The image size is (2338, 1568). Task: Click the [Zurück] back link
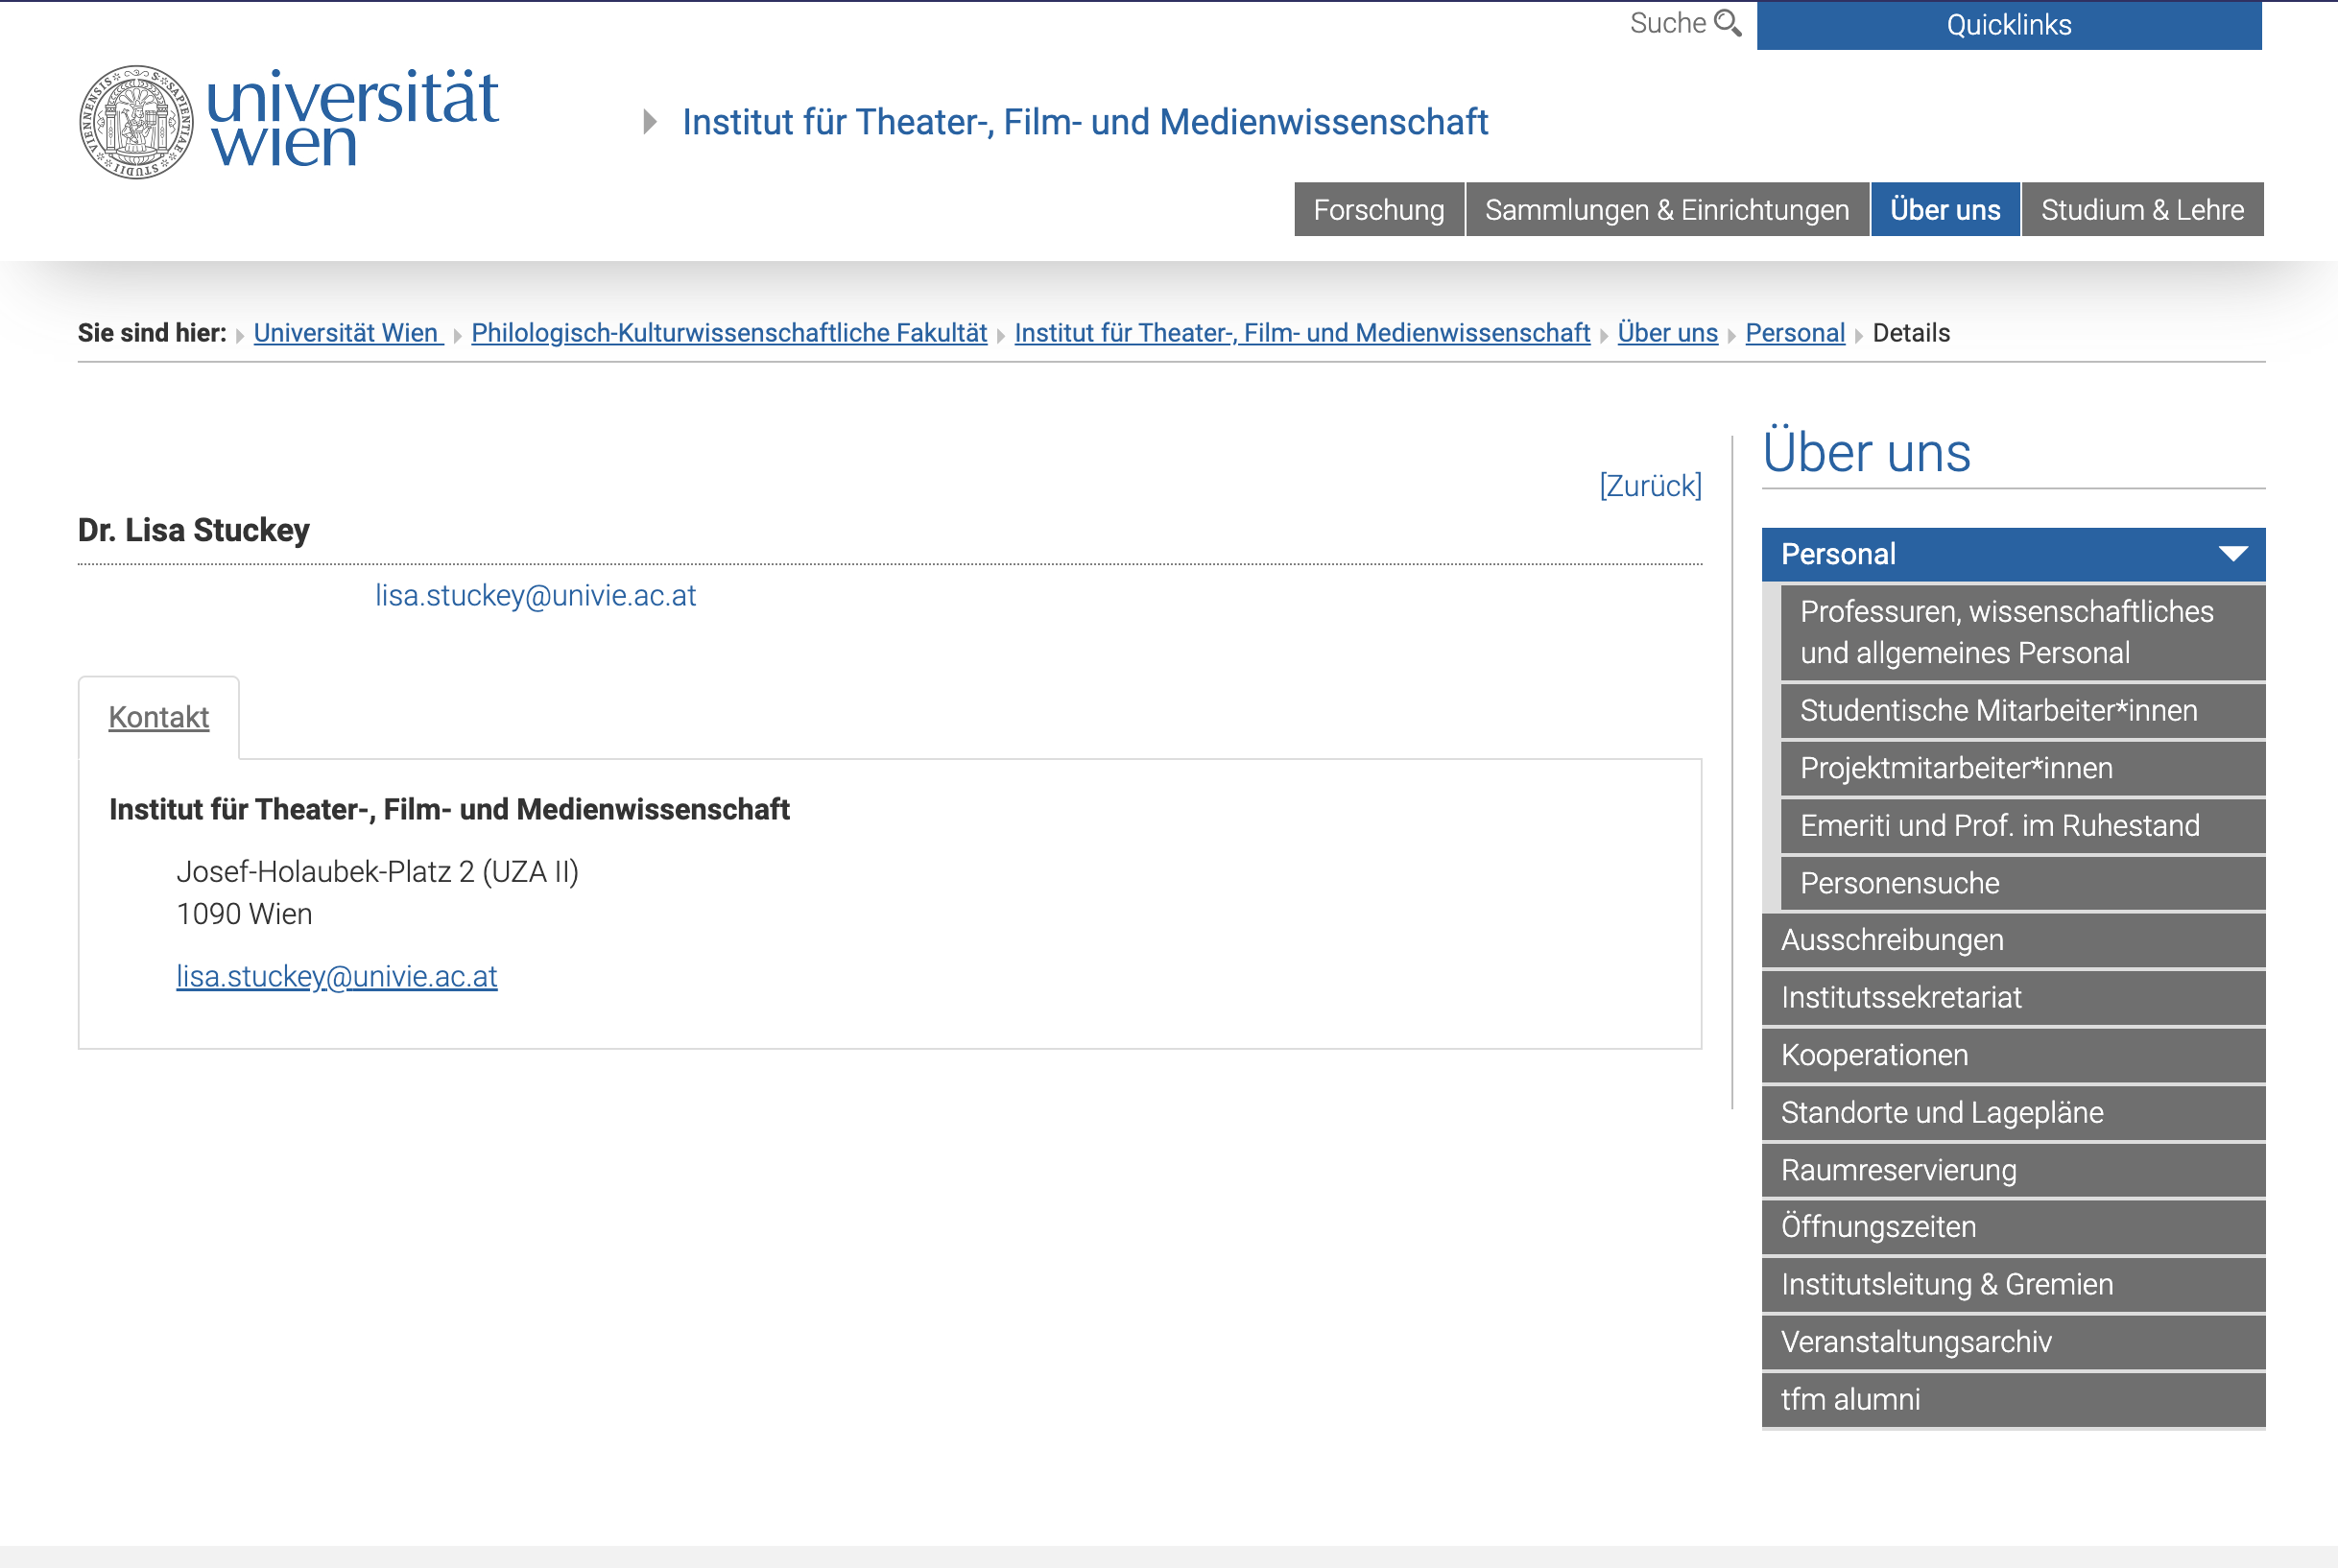pos(1650,486)
